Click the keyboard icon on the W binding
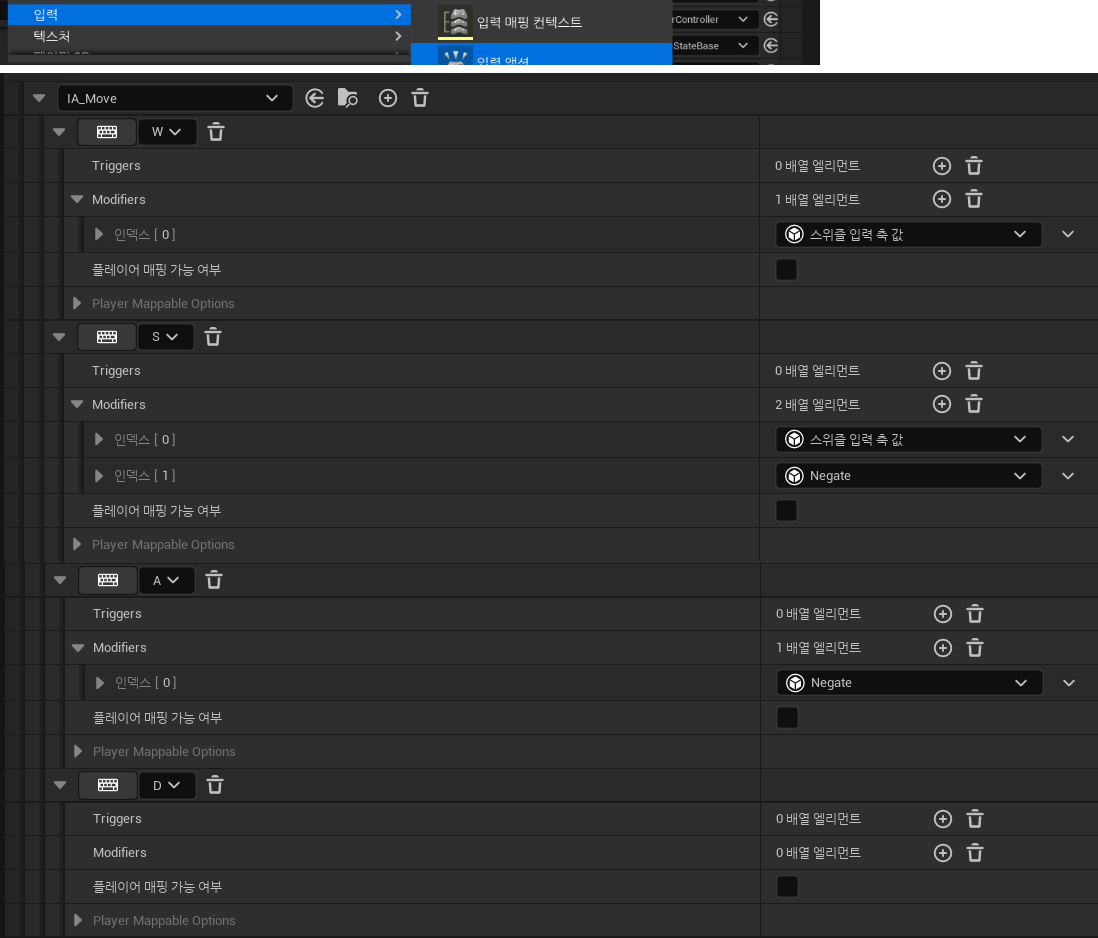This screenshot has height=938, width=1098. coord(107,131)
